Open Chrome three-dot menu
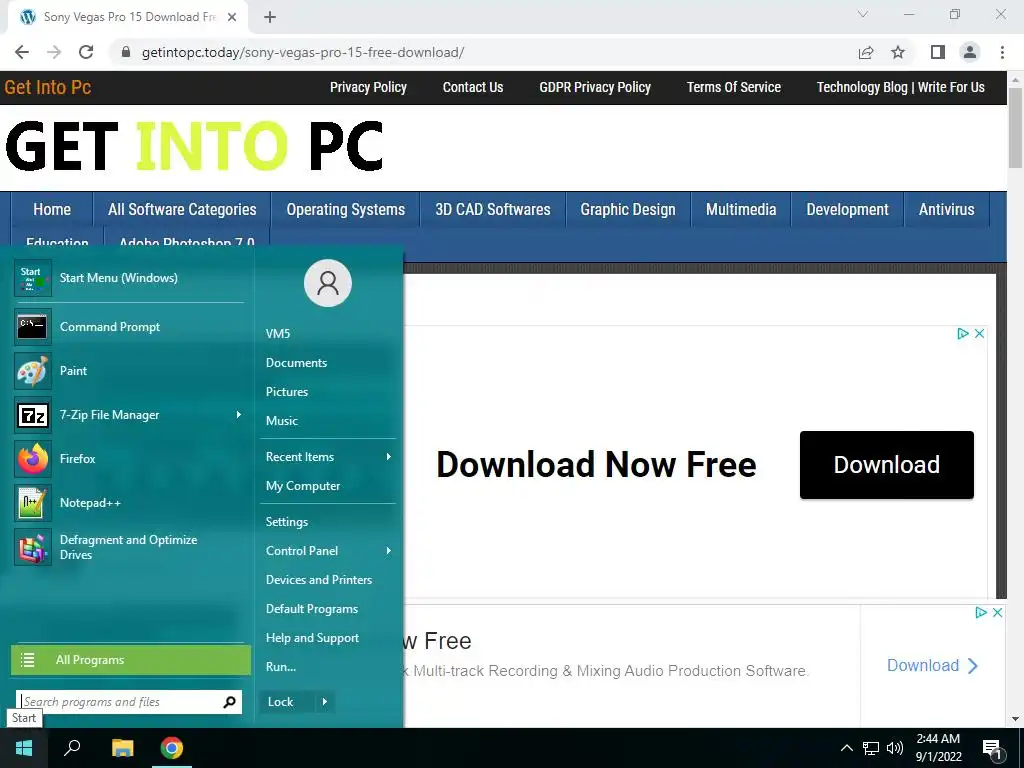This screenshot has width=1024, height=768. (x=1002, y=52)
